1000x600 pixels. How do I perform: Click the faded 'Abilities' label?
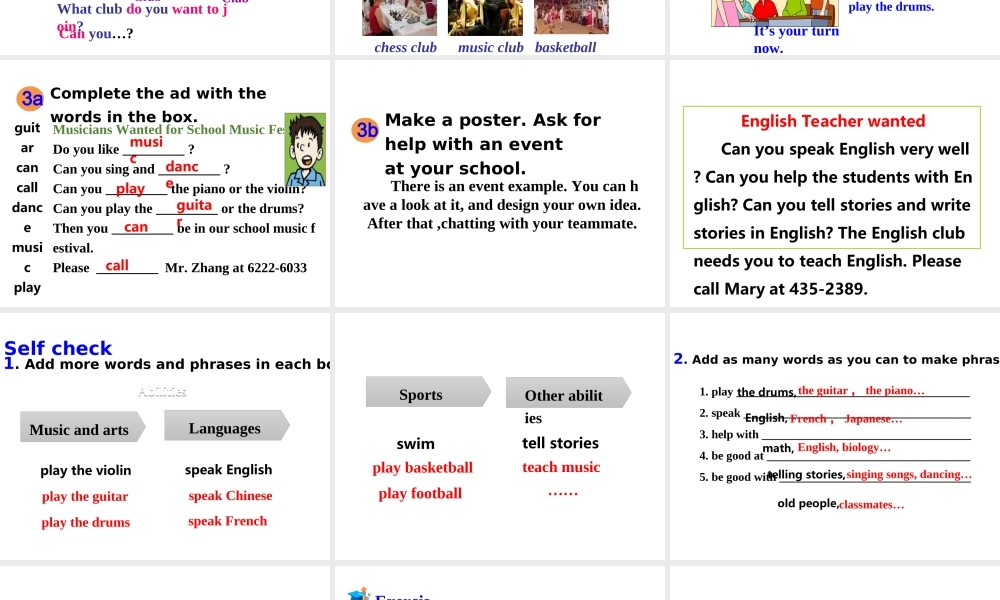(162, 392)
